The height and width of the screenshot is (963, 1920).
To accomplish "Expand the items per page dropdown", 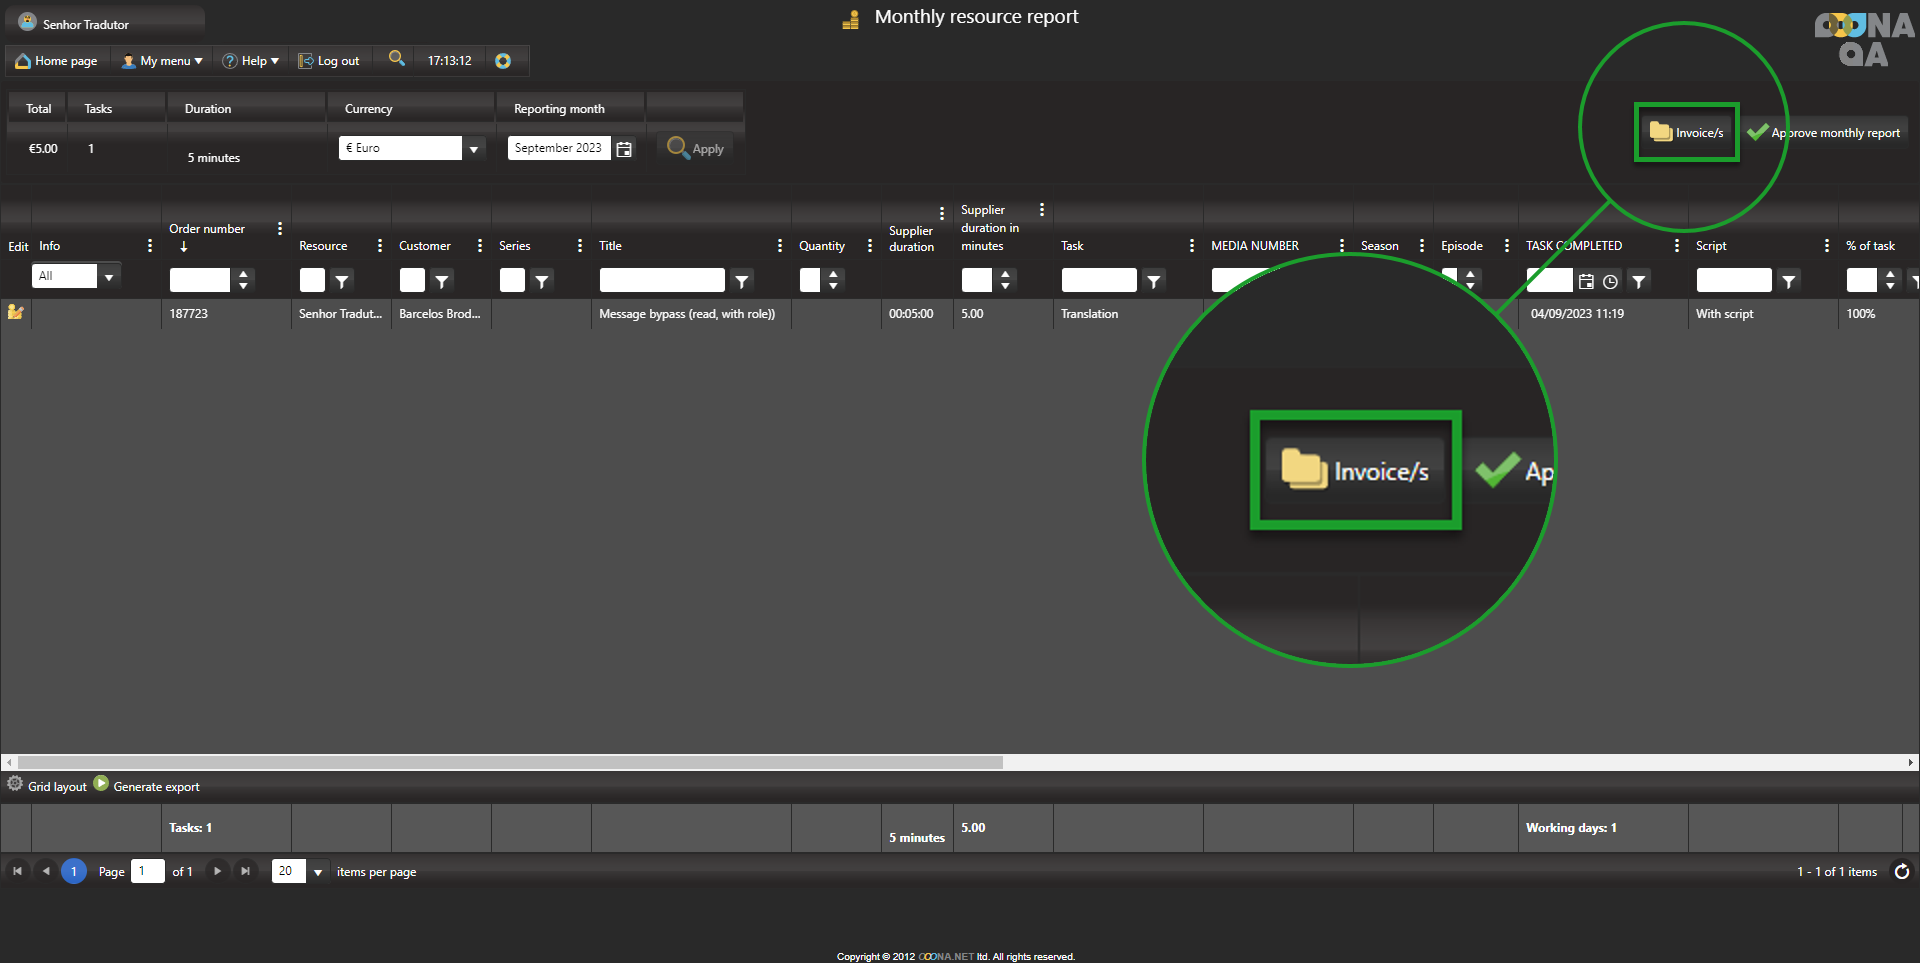I will (x=318, y=872).
